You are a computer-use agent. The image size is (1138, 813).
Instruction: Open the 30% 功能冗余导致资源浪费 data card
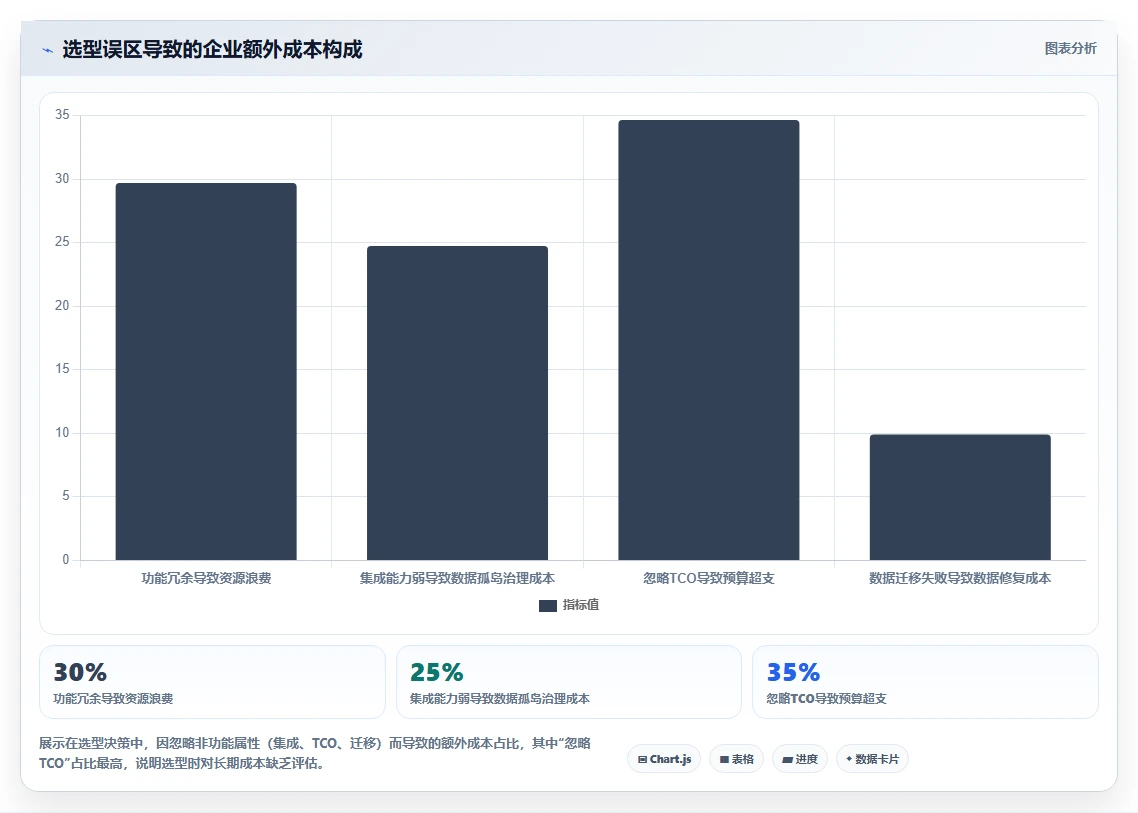click(x=212, y=682)
